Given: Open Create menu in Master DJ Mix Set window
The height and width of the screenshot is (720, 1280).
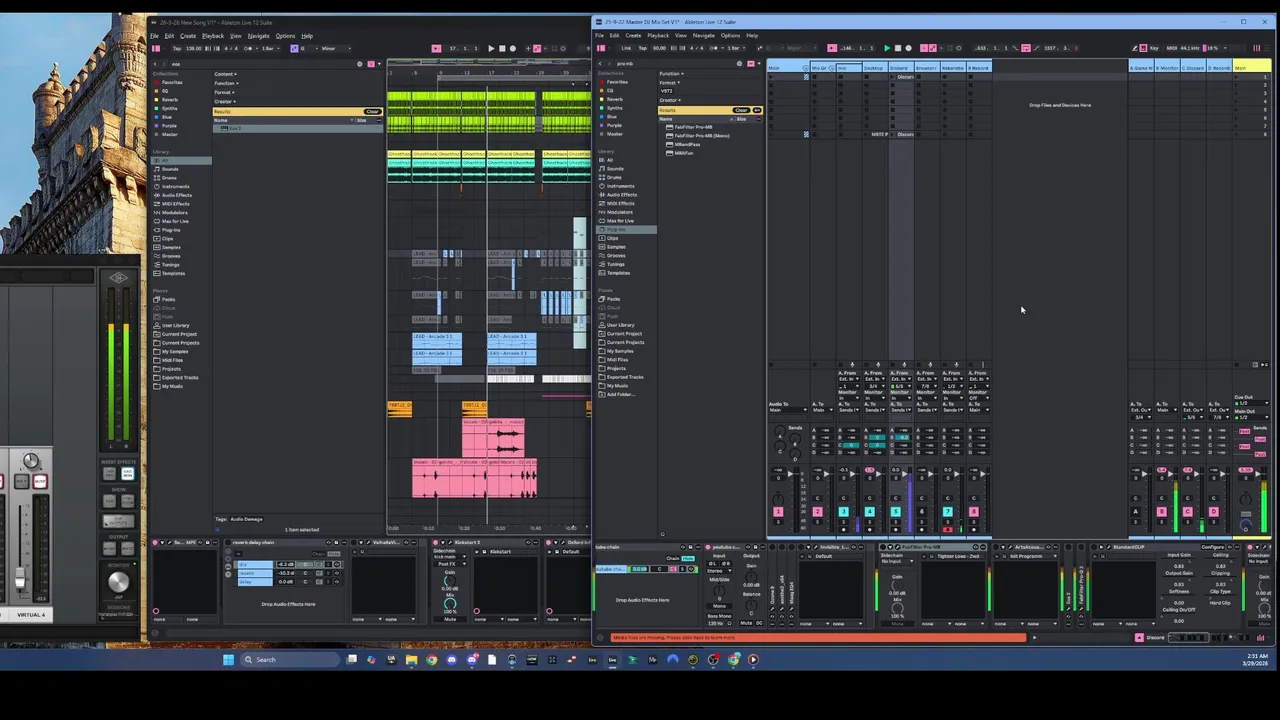Looking at the screenshot, I should click(633, 36).
